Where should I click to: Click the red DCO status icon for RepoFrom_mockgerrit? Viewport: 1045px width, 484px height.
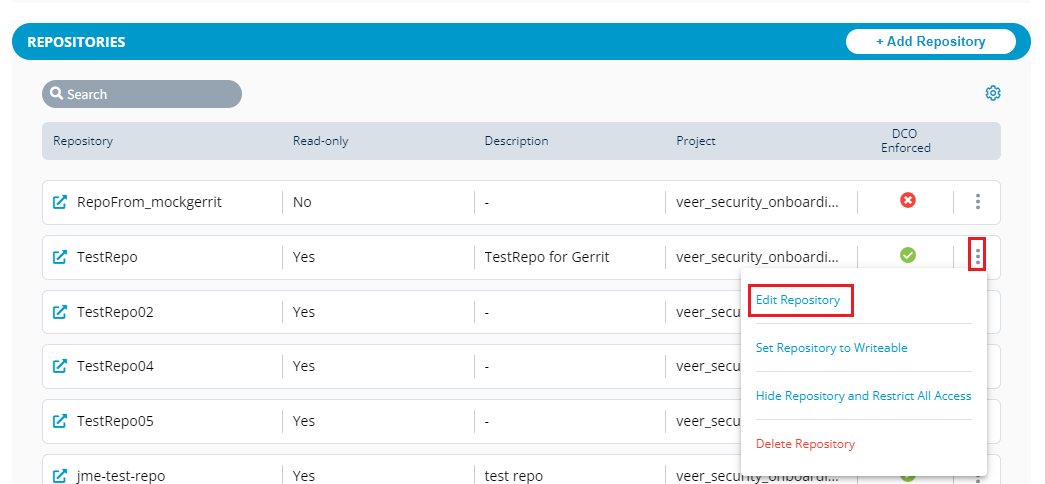tap(907, 201)
